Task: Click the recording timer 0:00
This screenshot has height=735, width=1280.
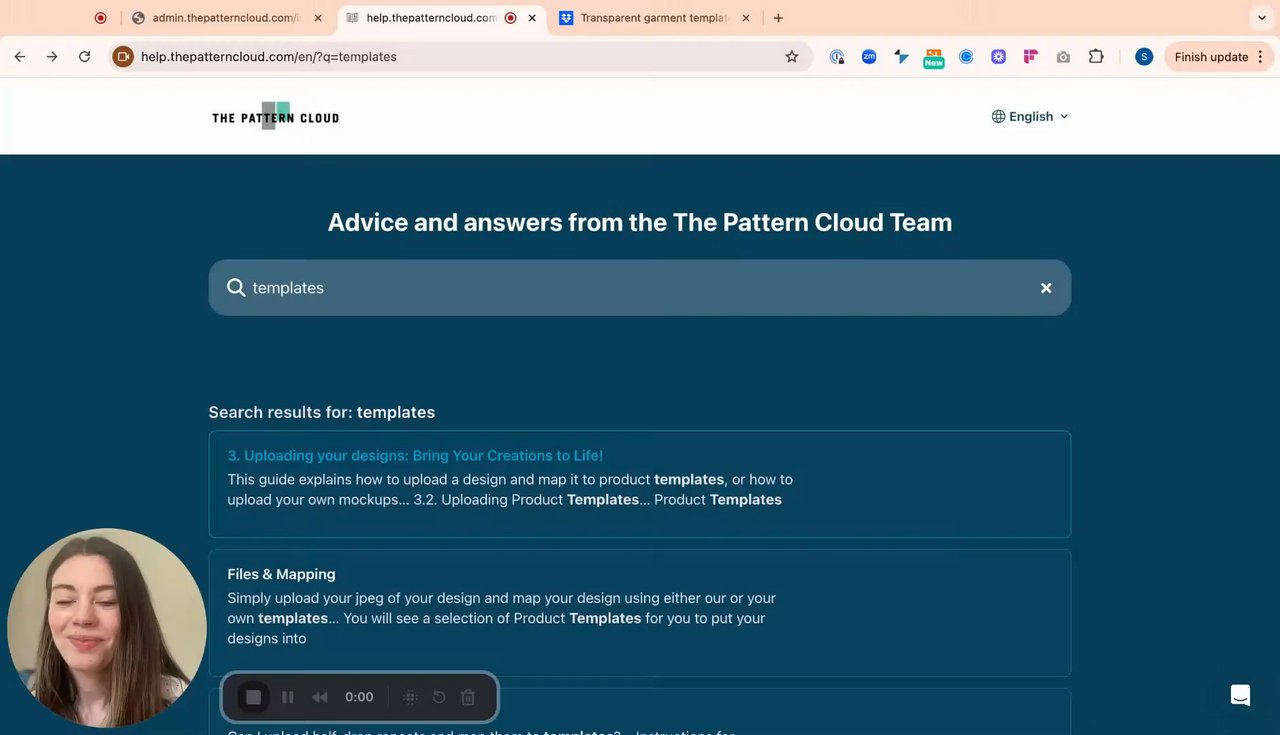Action: pos(359,698)
